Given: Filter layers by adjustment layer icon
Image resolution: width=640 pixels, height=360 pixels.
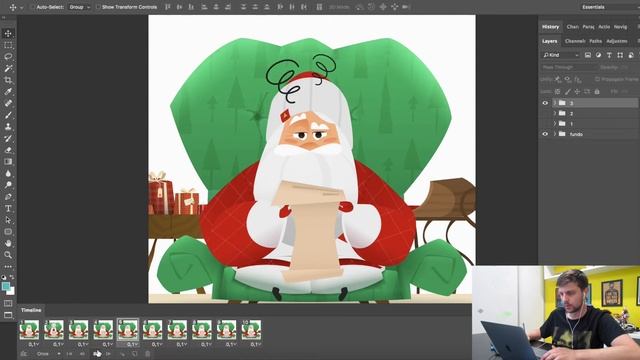Looking at the screenshot, I should tap(598, 55).
